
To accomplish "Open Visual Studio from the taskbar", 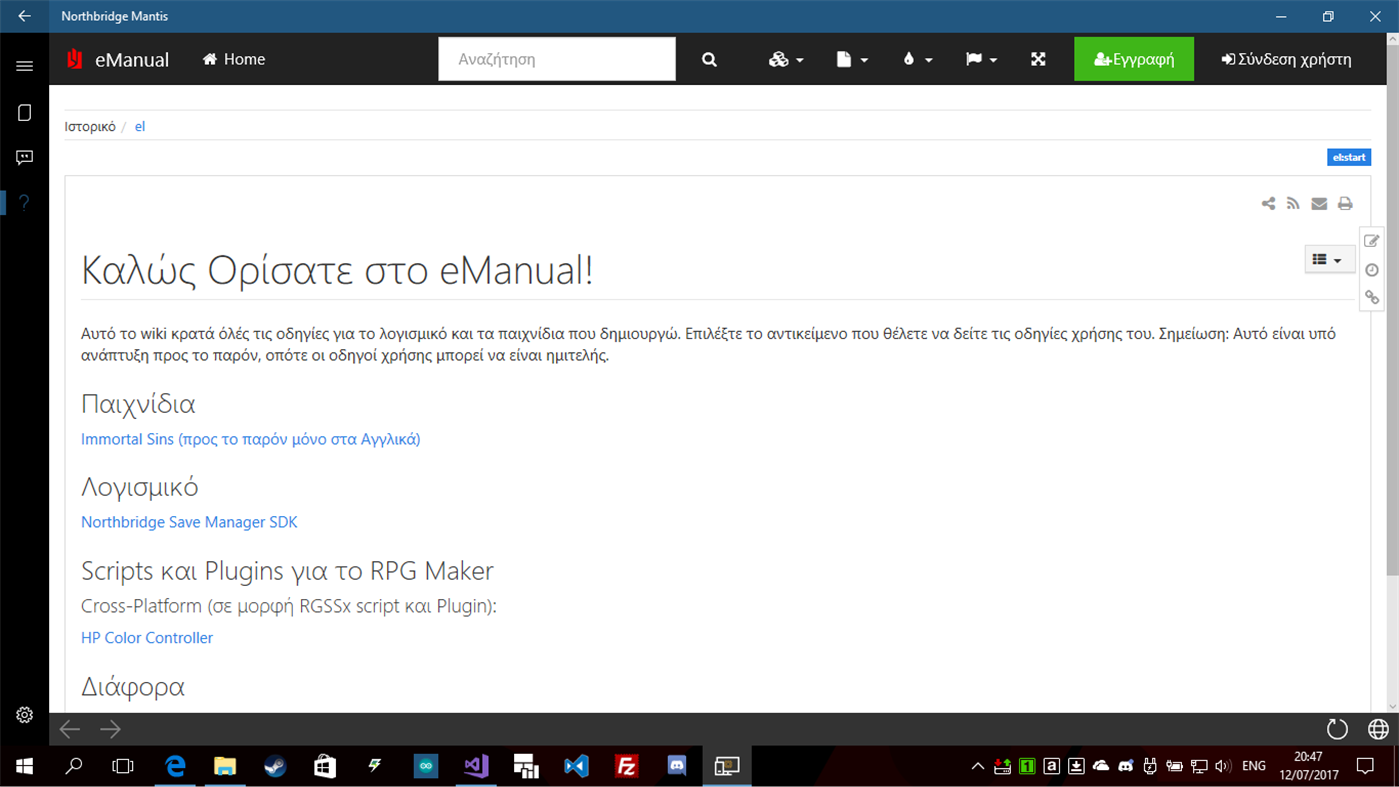I will point(476,767).
